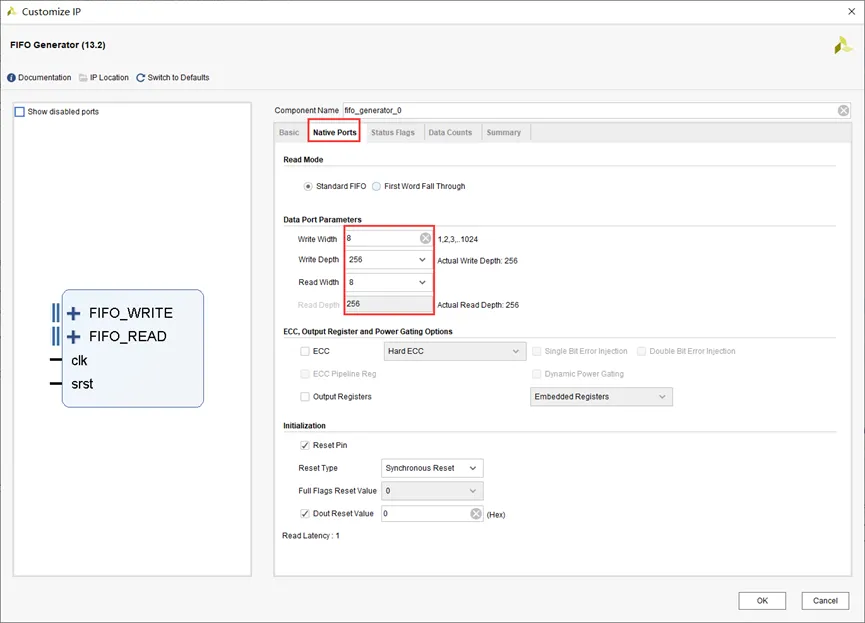
Task: Close the Customize IP dialog
Action: (x=851, y=12)
